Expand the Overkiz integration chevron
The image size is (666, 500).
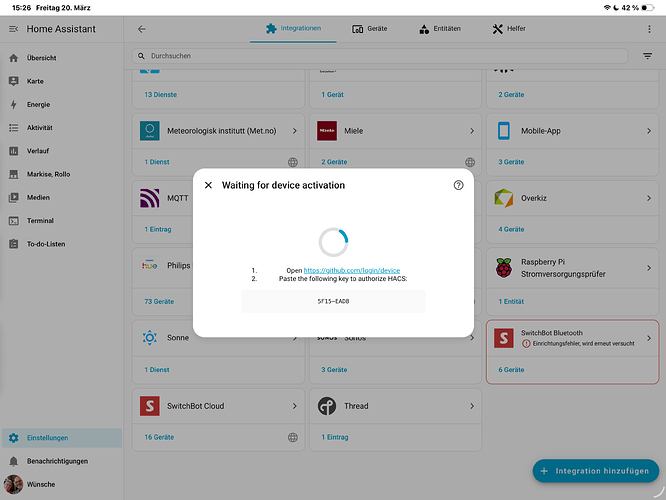click(649, 198)
